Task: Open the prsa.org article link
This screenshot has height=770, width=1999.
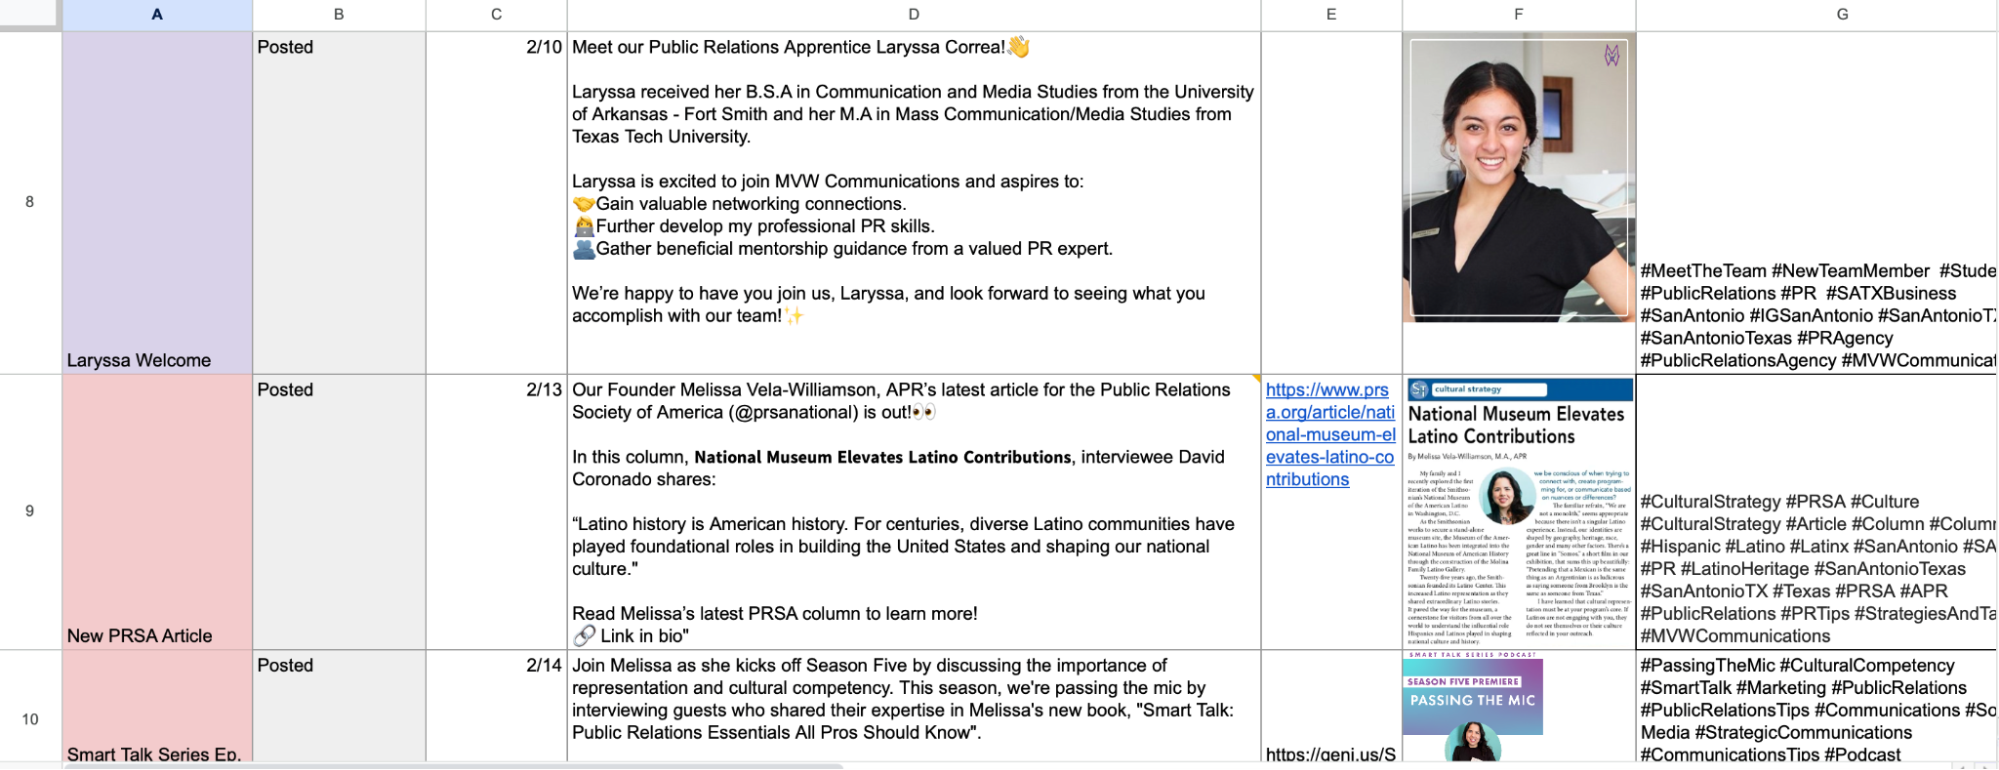Action: (1330, 434)
